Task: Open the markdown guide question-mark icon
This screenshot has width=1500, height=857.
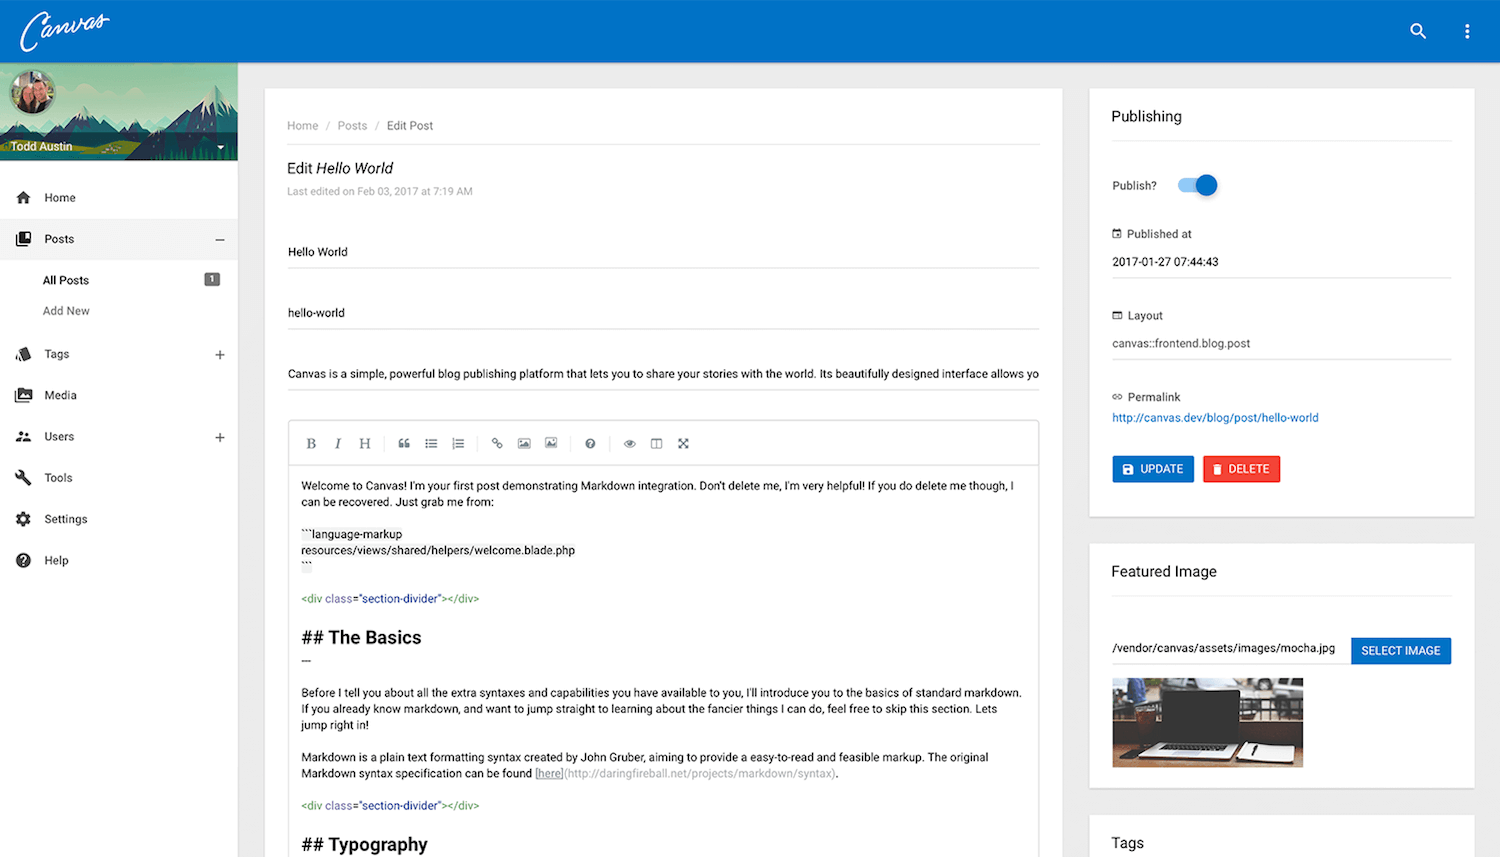Action: click(590, 443)
